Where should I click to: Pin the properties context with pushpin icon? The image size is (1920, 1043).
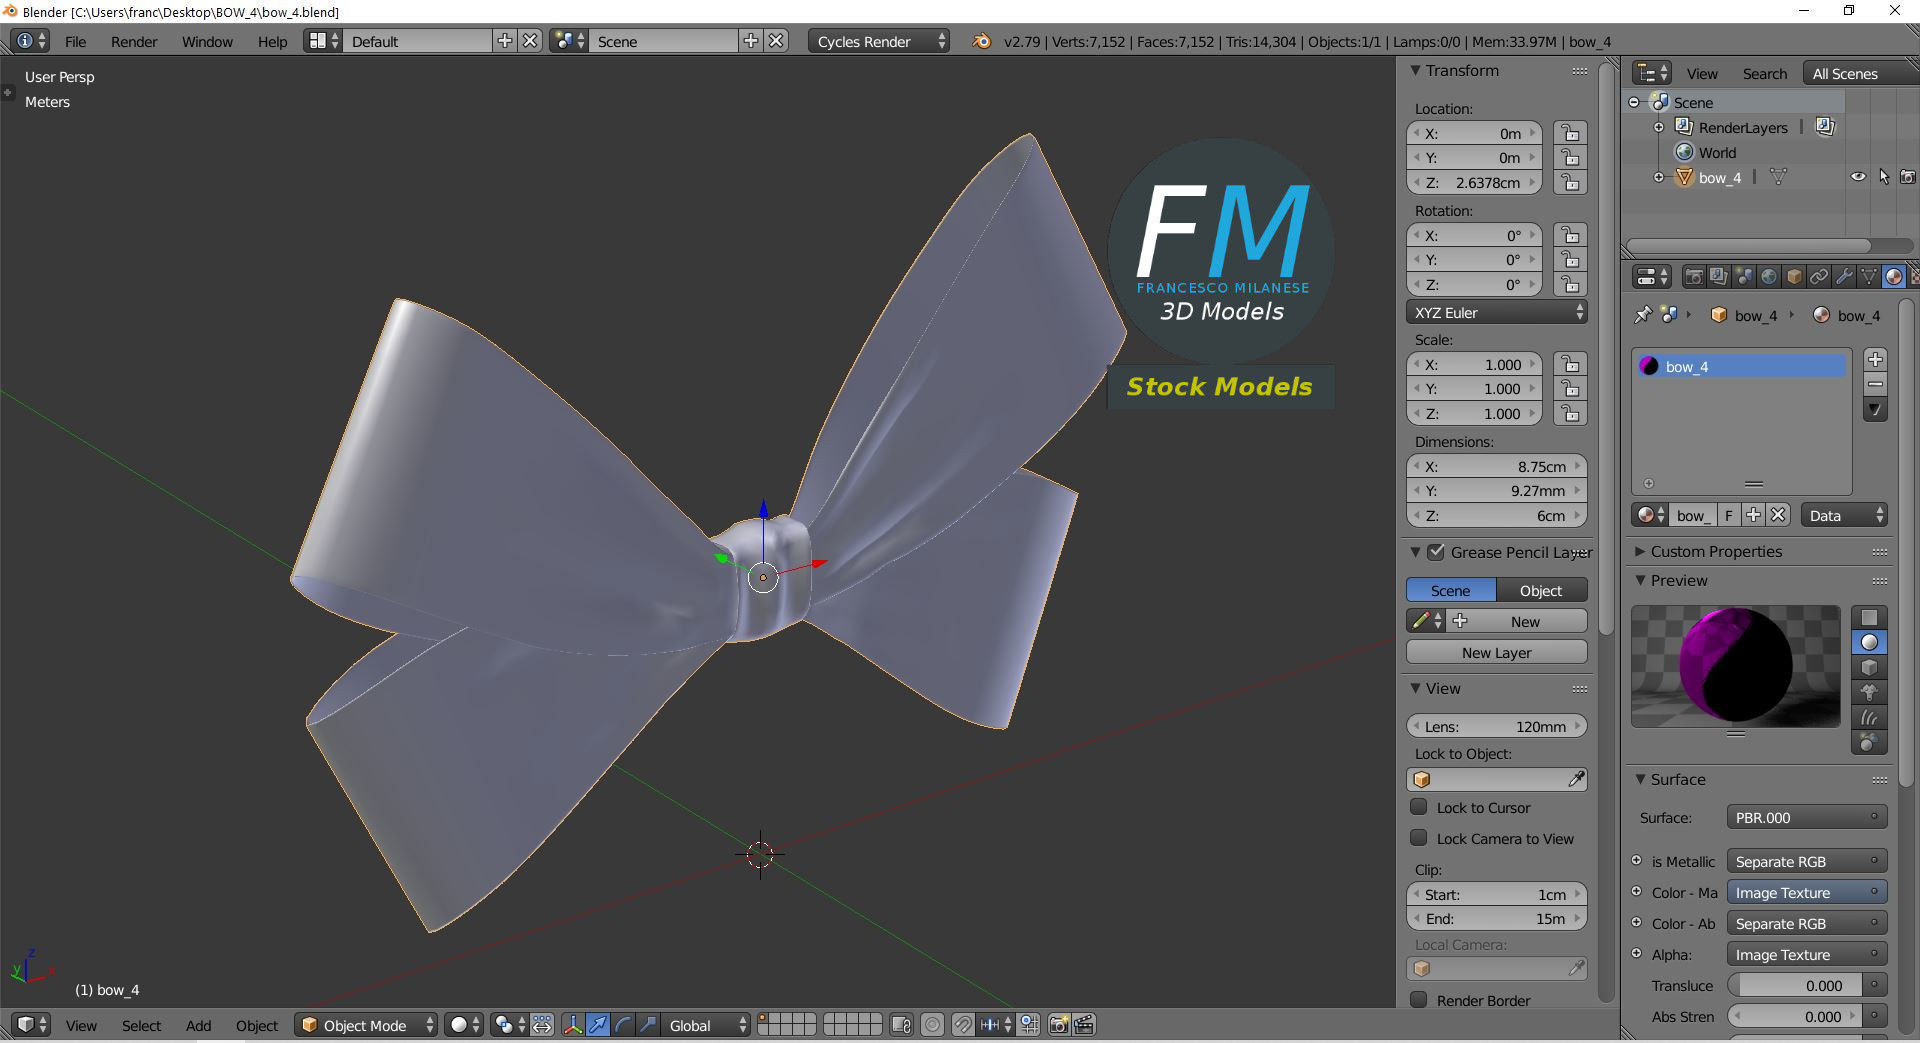pos(1642,315)
